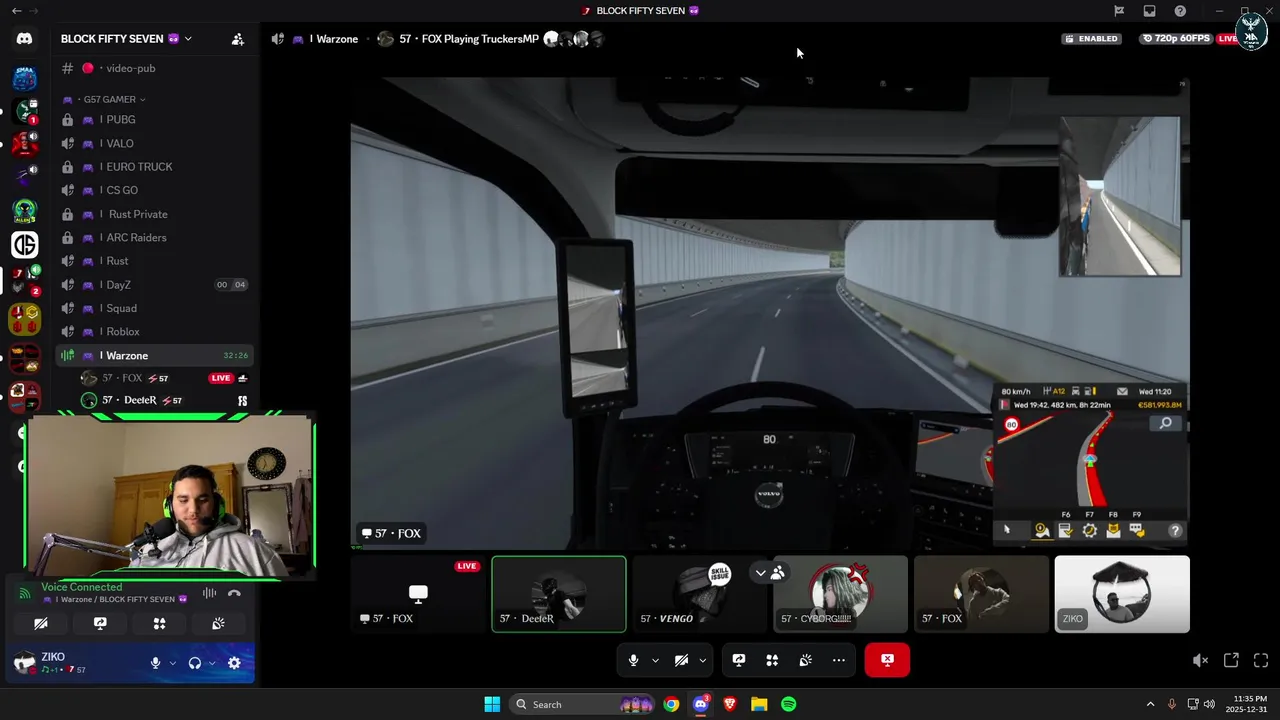The image size is (1280, 720).
Task: Click the ENABLED status badge in the header
Action: [1091, 39]
